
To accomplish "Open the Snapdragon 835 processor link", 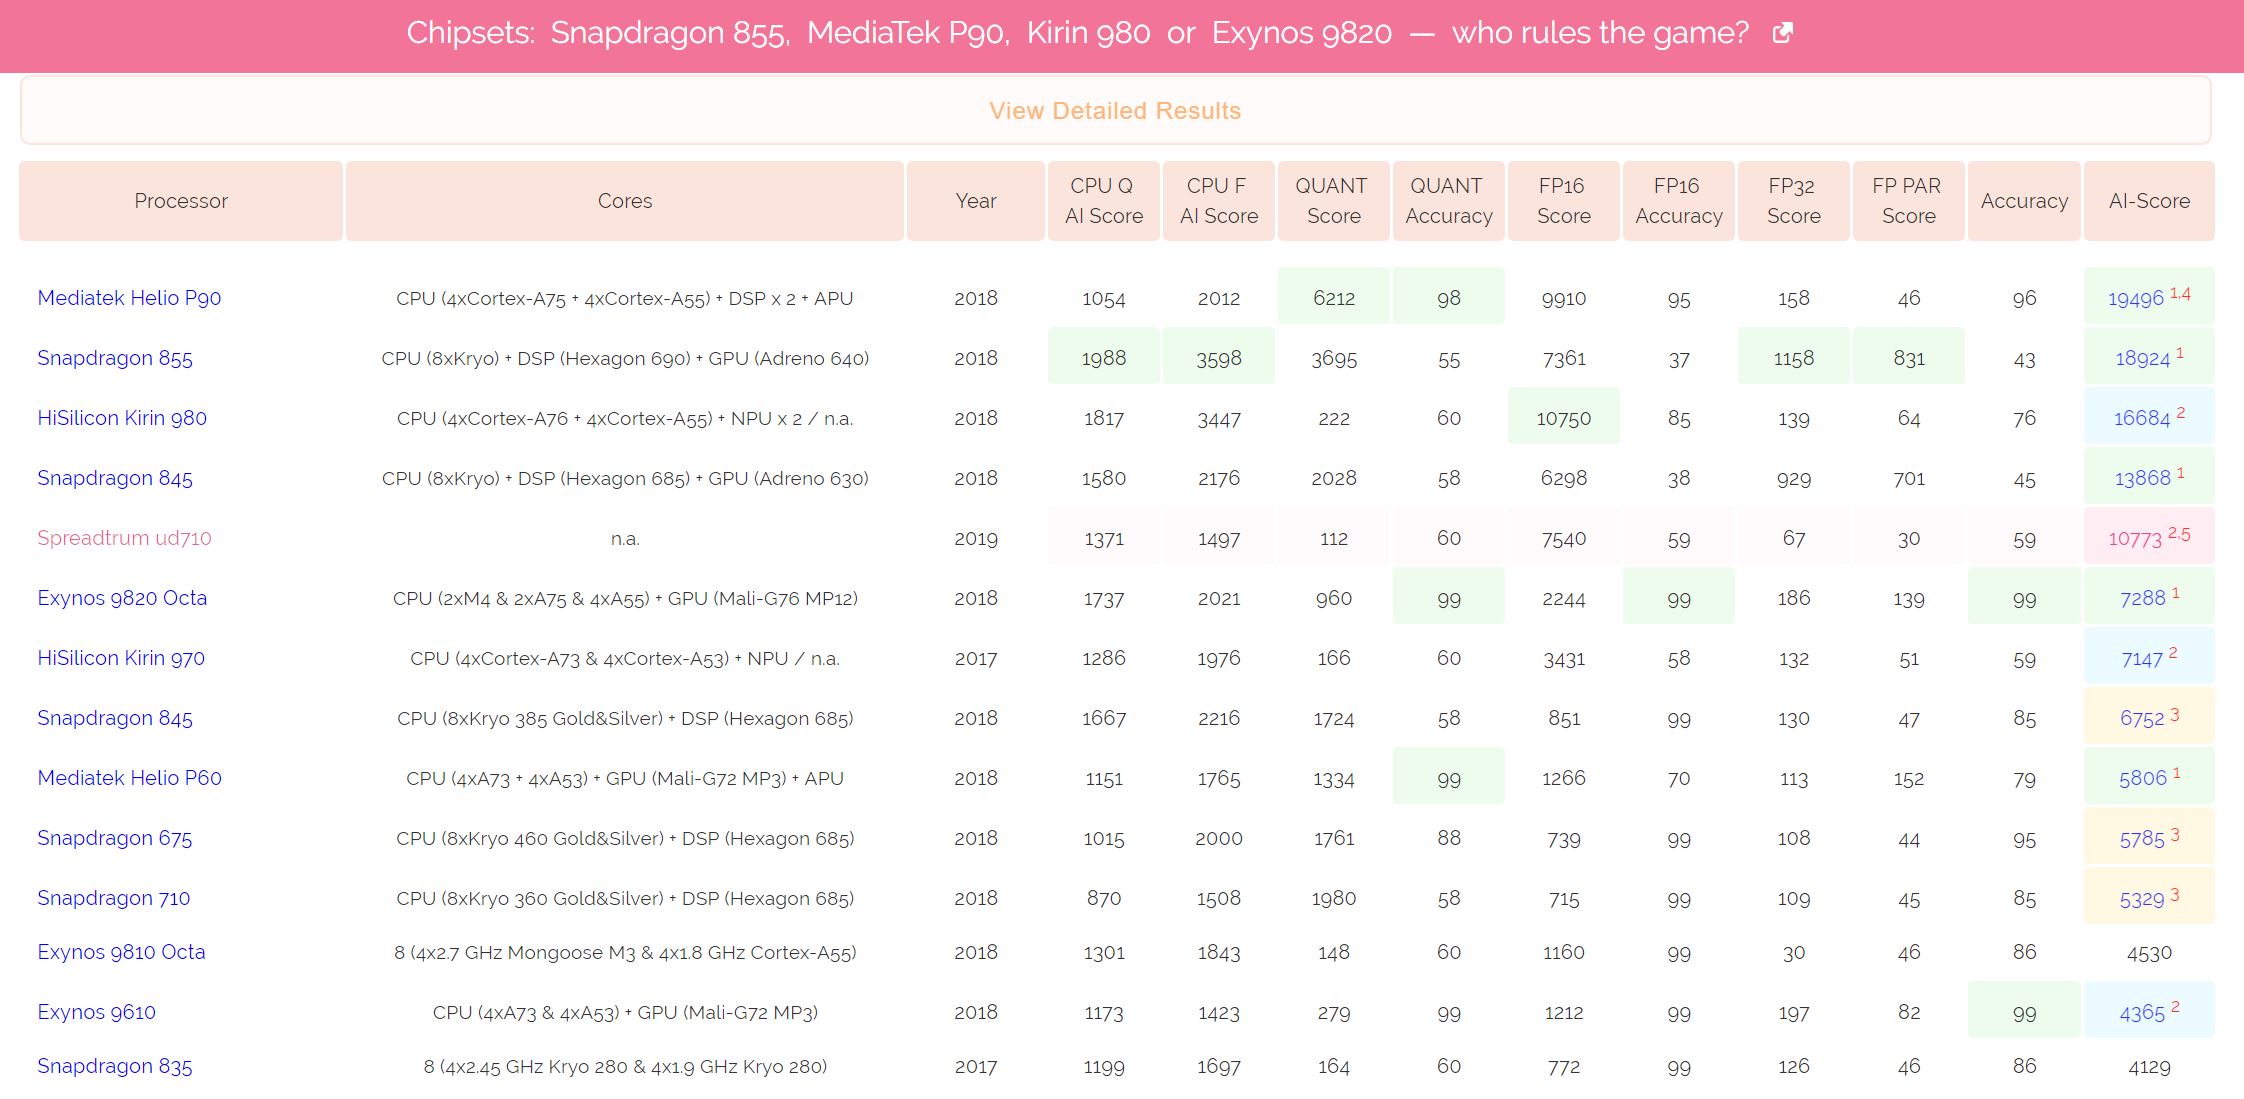I will point(114,1066).
